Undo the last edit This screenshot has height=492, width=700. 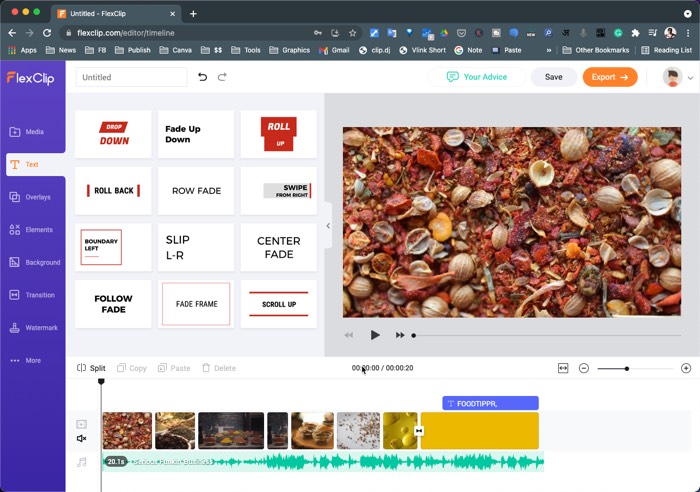[x=203, y=77]
